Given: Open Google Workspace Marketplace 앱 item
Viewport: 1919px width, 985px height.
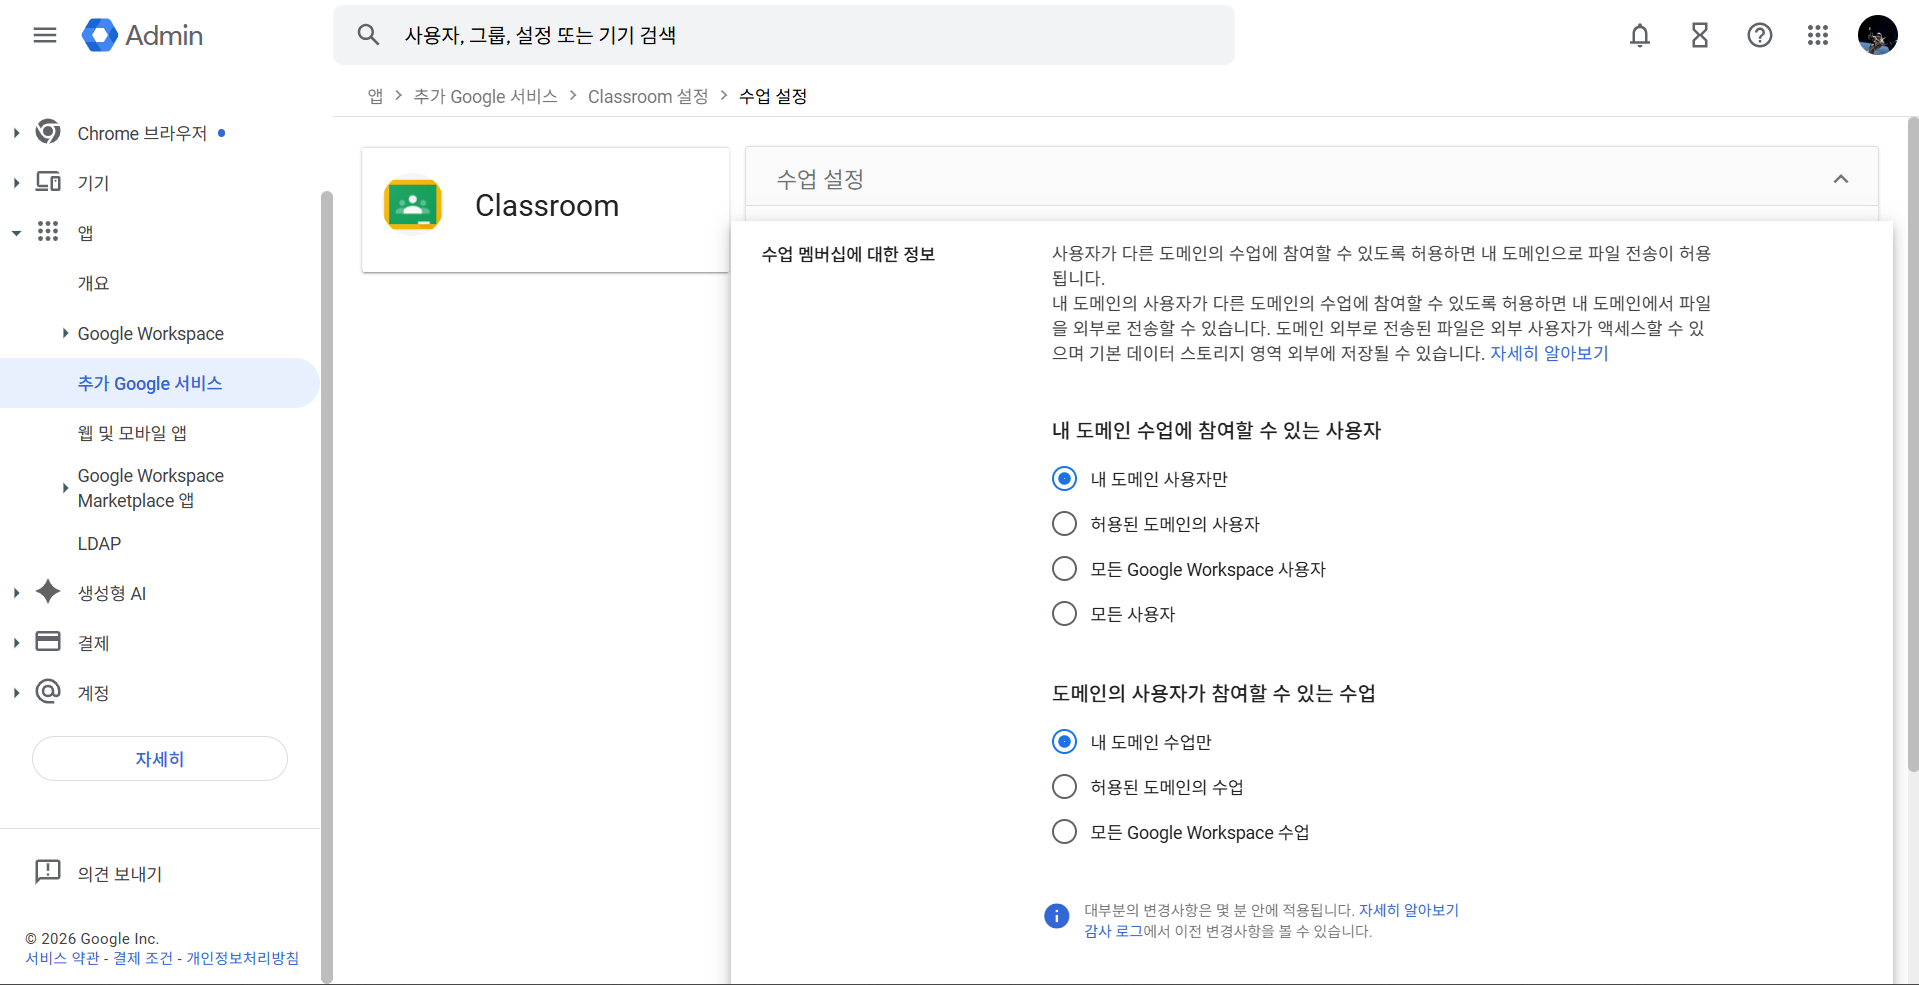Looking at the screenshot, I should (151, 488).
